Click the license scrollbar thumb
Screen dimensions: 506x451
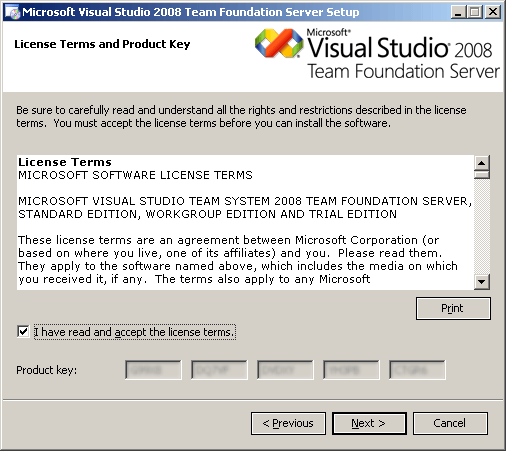click(x=482, y=175)
